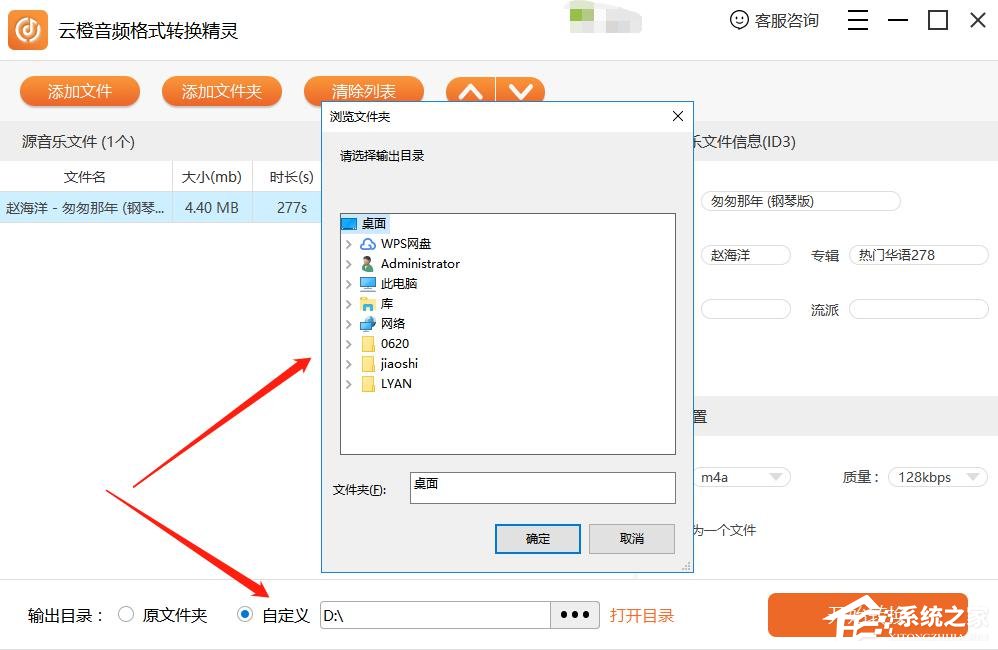Click the 清除列表 button
The width and height of the screenshot is (998, 650).
tap(364, 91)
